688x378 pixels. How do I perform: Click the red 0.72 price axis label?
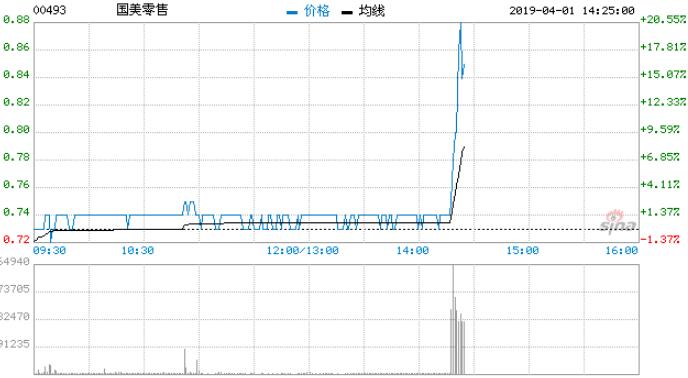(x=16, y=239)
